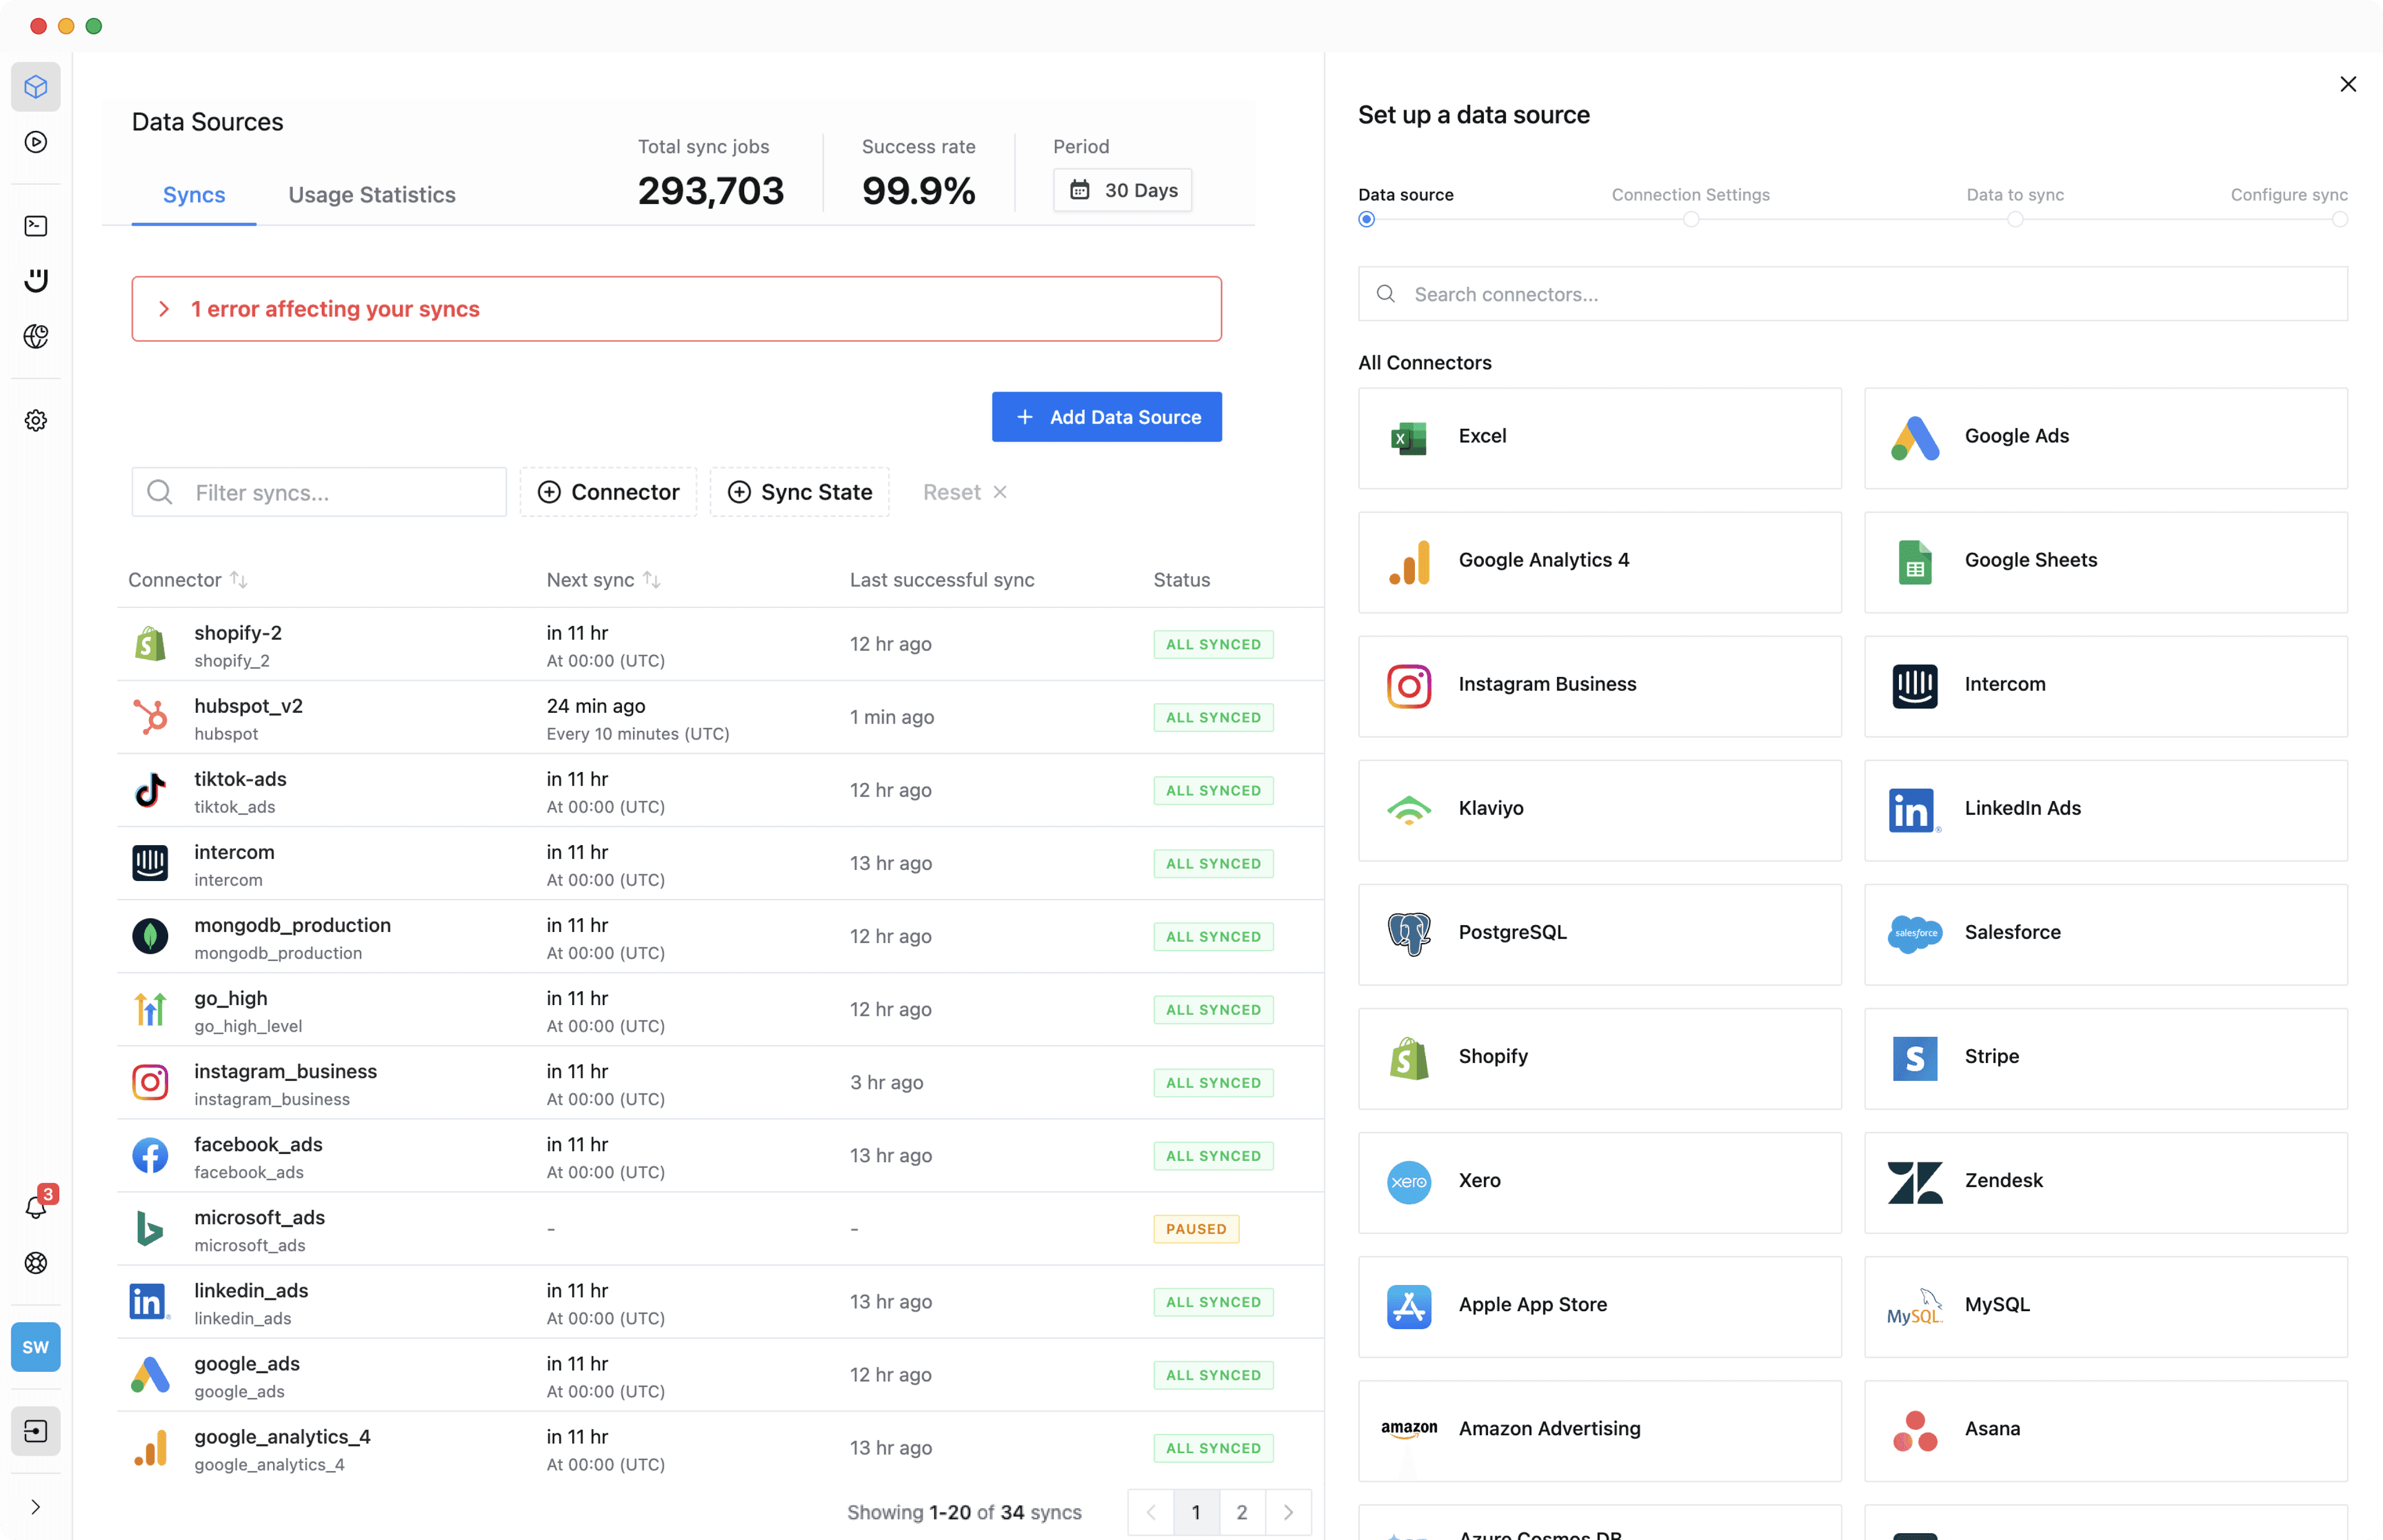Select the PostgreSQL connector
This screenshot has width=2383, height=1540.
(x=1600, y=934)
